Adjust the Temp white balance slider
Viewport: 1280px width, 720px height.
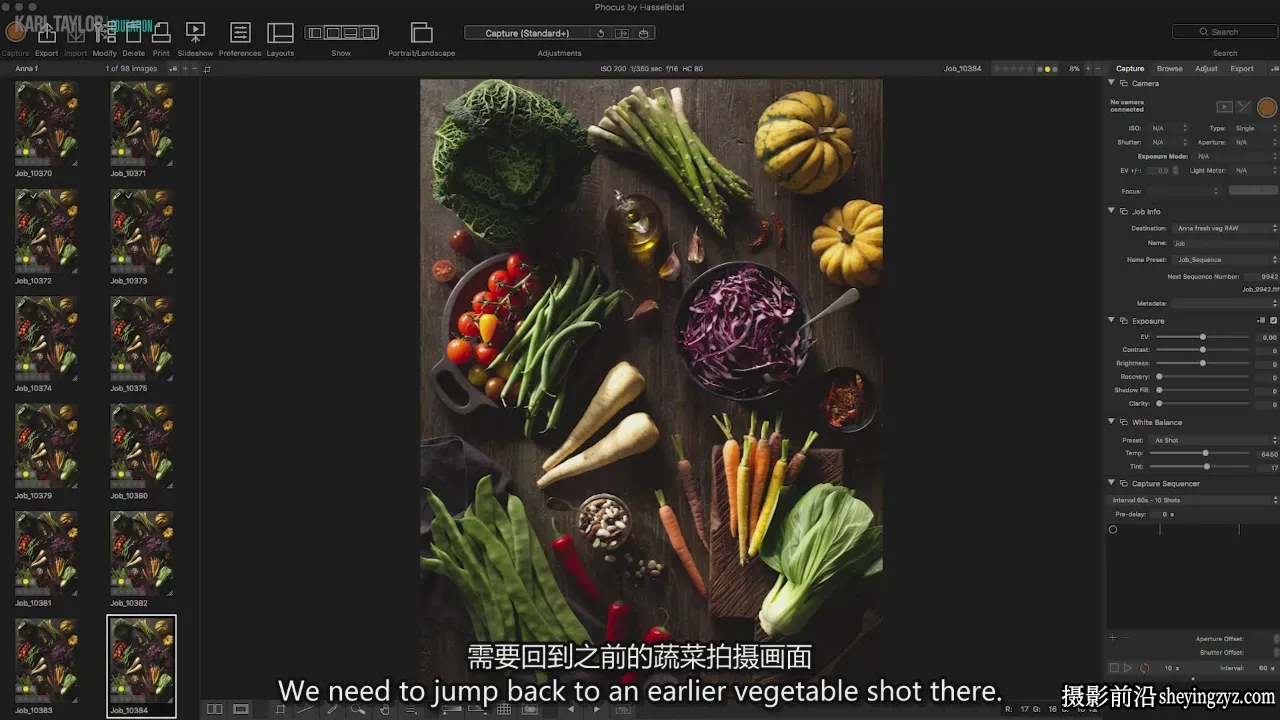pos(1202,453)
